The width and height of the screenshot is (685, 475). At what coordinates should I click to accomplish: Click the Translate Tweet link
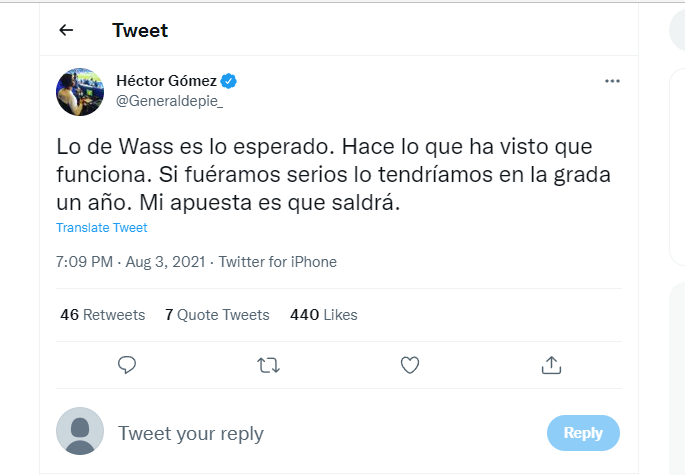pyautogui.click(x=101, y=227)
